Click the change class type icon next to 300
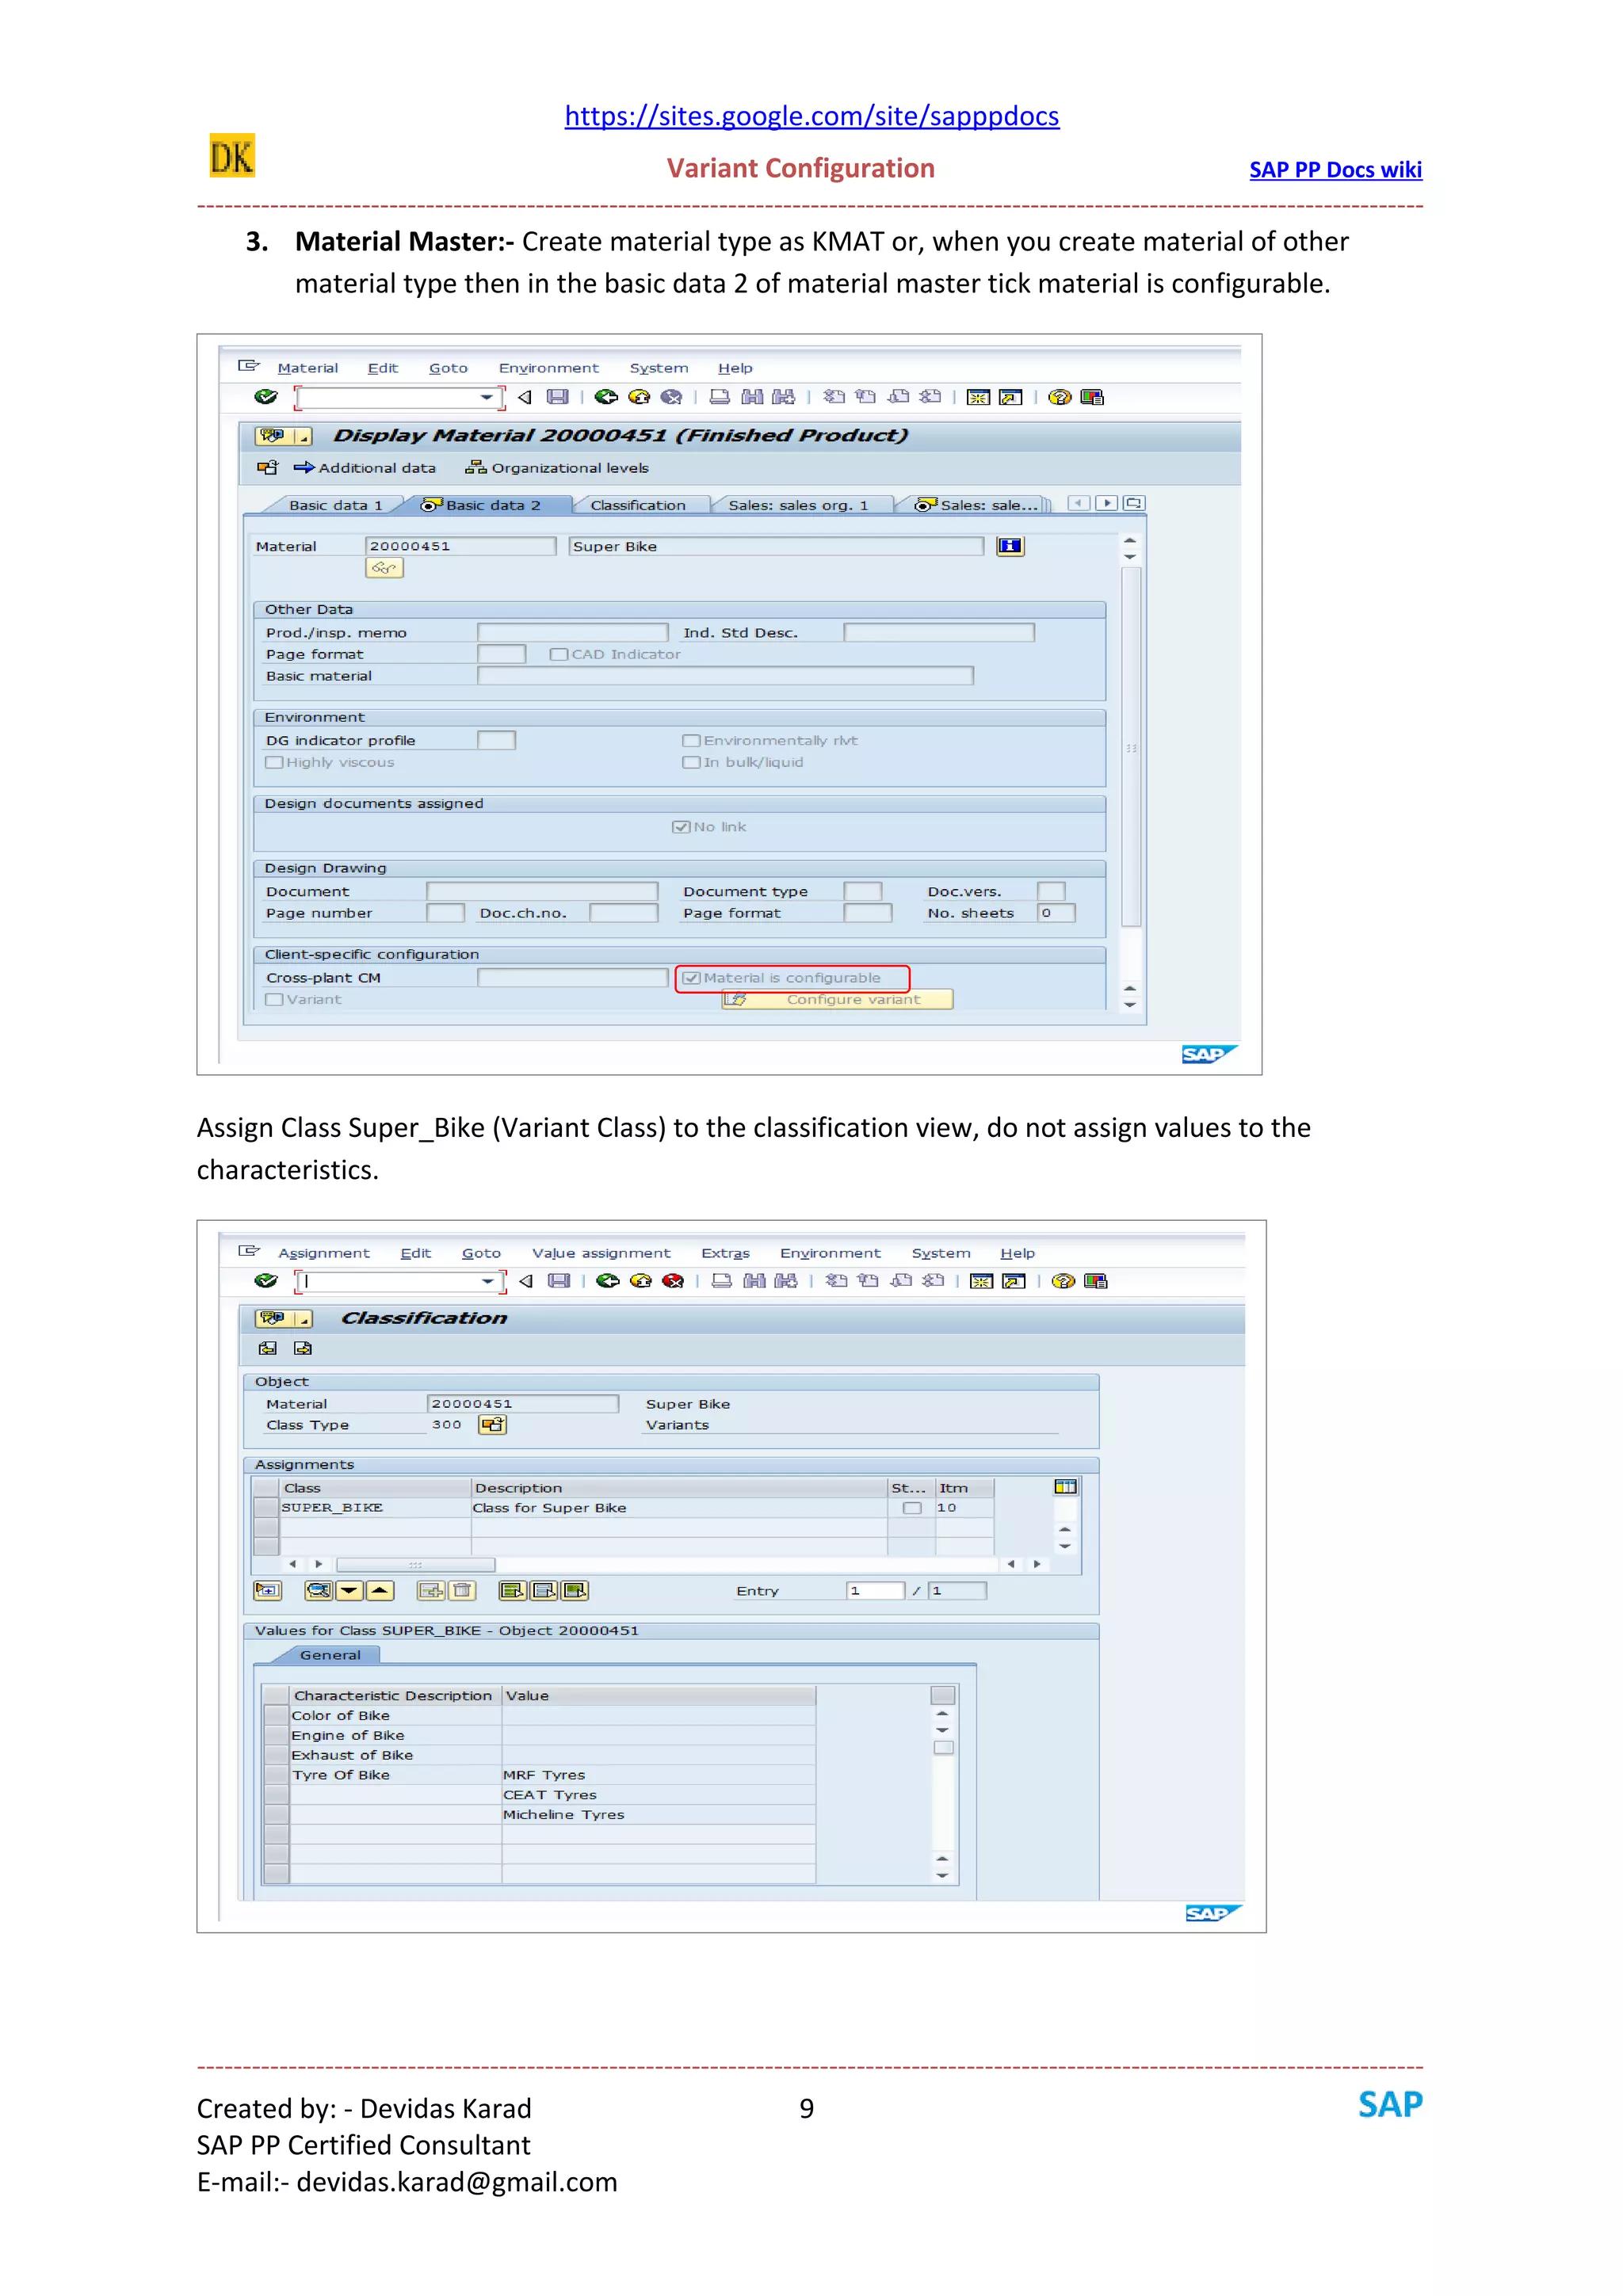Viewport: 1623px width, 2296px height. [492, 1425]
